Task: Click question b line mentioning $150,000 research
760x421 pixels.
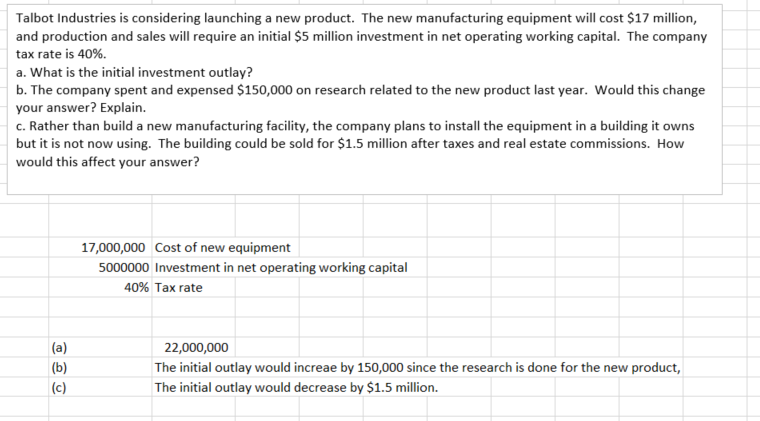Action: (x=361, y=90)
